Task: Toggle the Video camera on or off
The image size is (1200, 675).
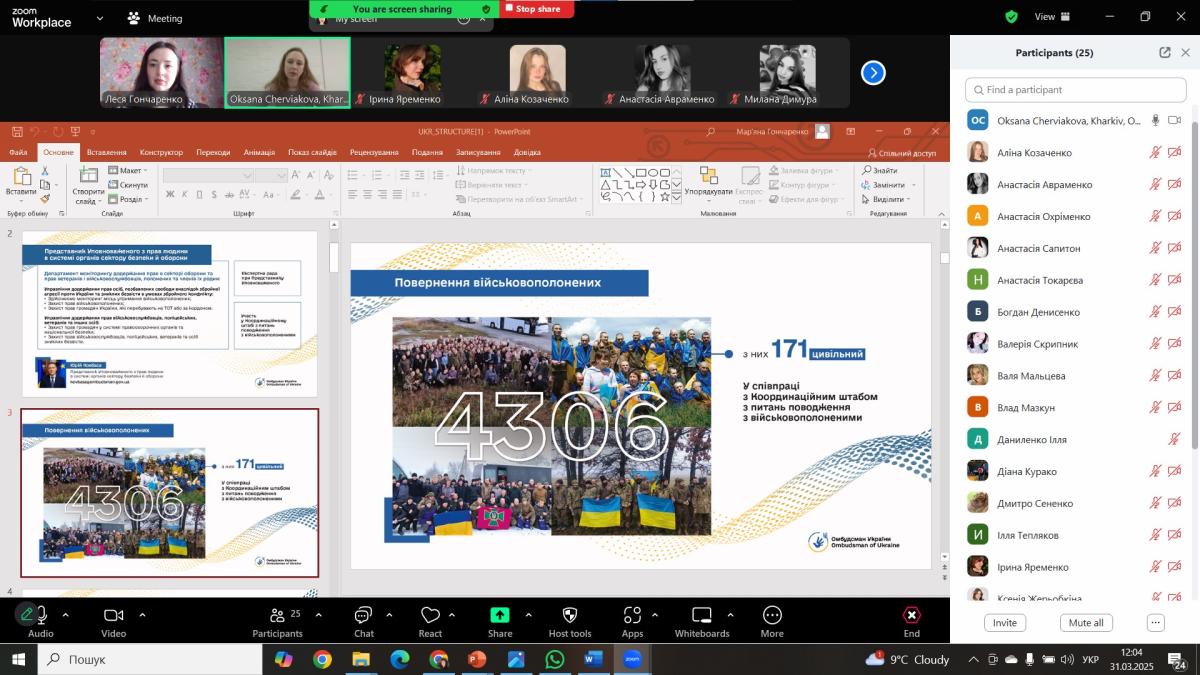Action: [x=114, y=616]
